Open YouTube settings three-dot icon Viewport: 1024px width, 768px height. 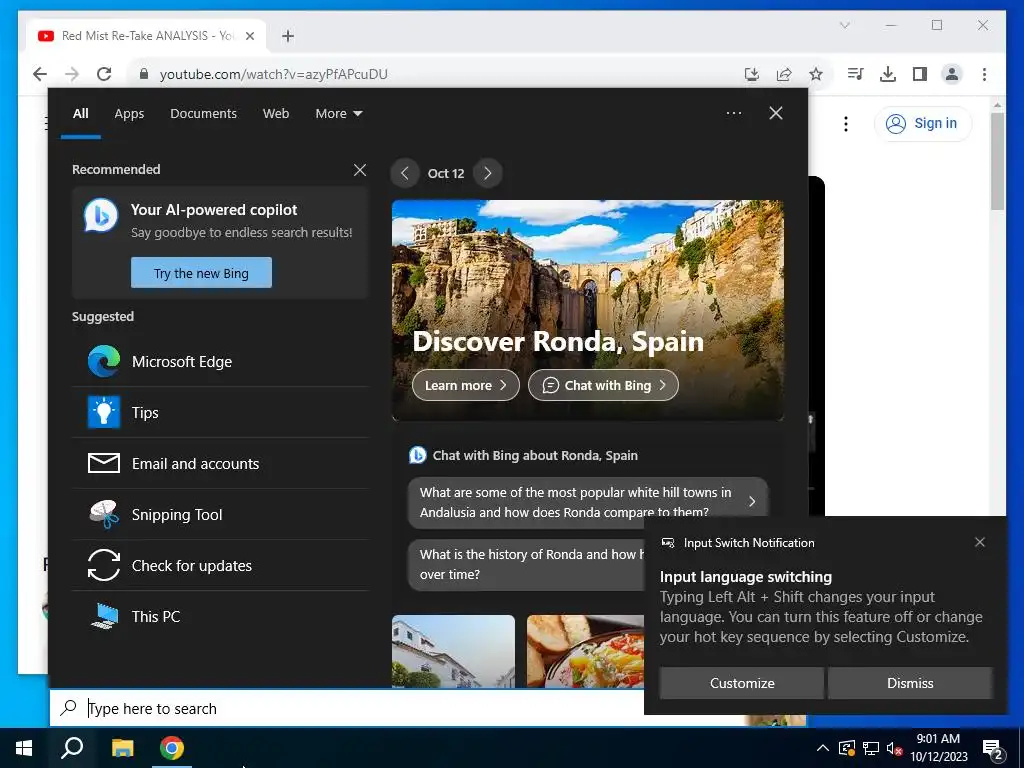pos(846,123)
